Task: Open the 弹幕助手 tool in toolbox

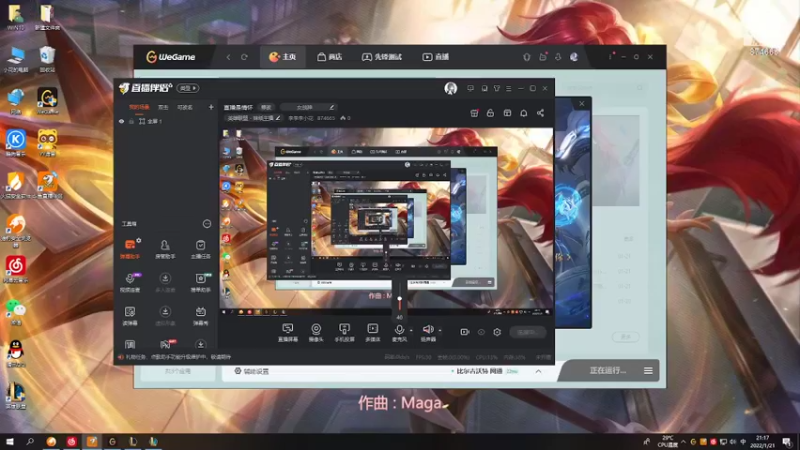Action: click(130, 248)
